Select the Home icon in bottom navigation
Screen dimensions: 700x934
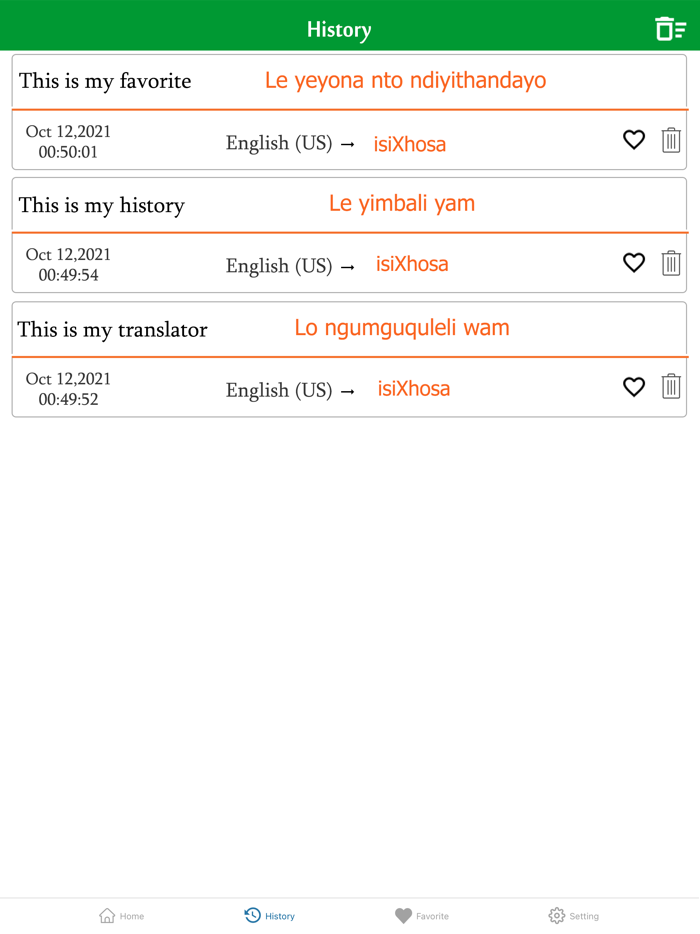pyautogui.click(x=121, y=915)
